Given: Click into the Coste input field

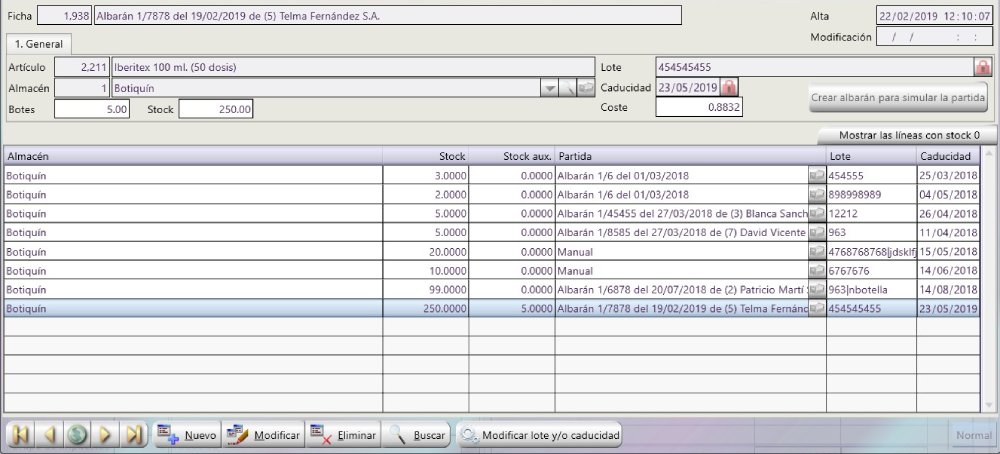Looking at the screenshot, I should (699, 107).
